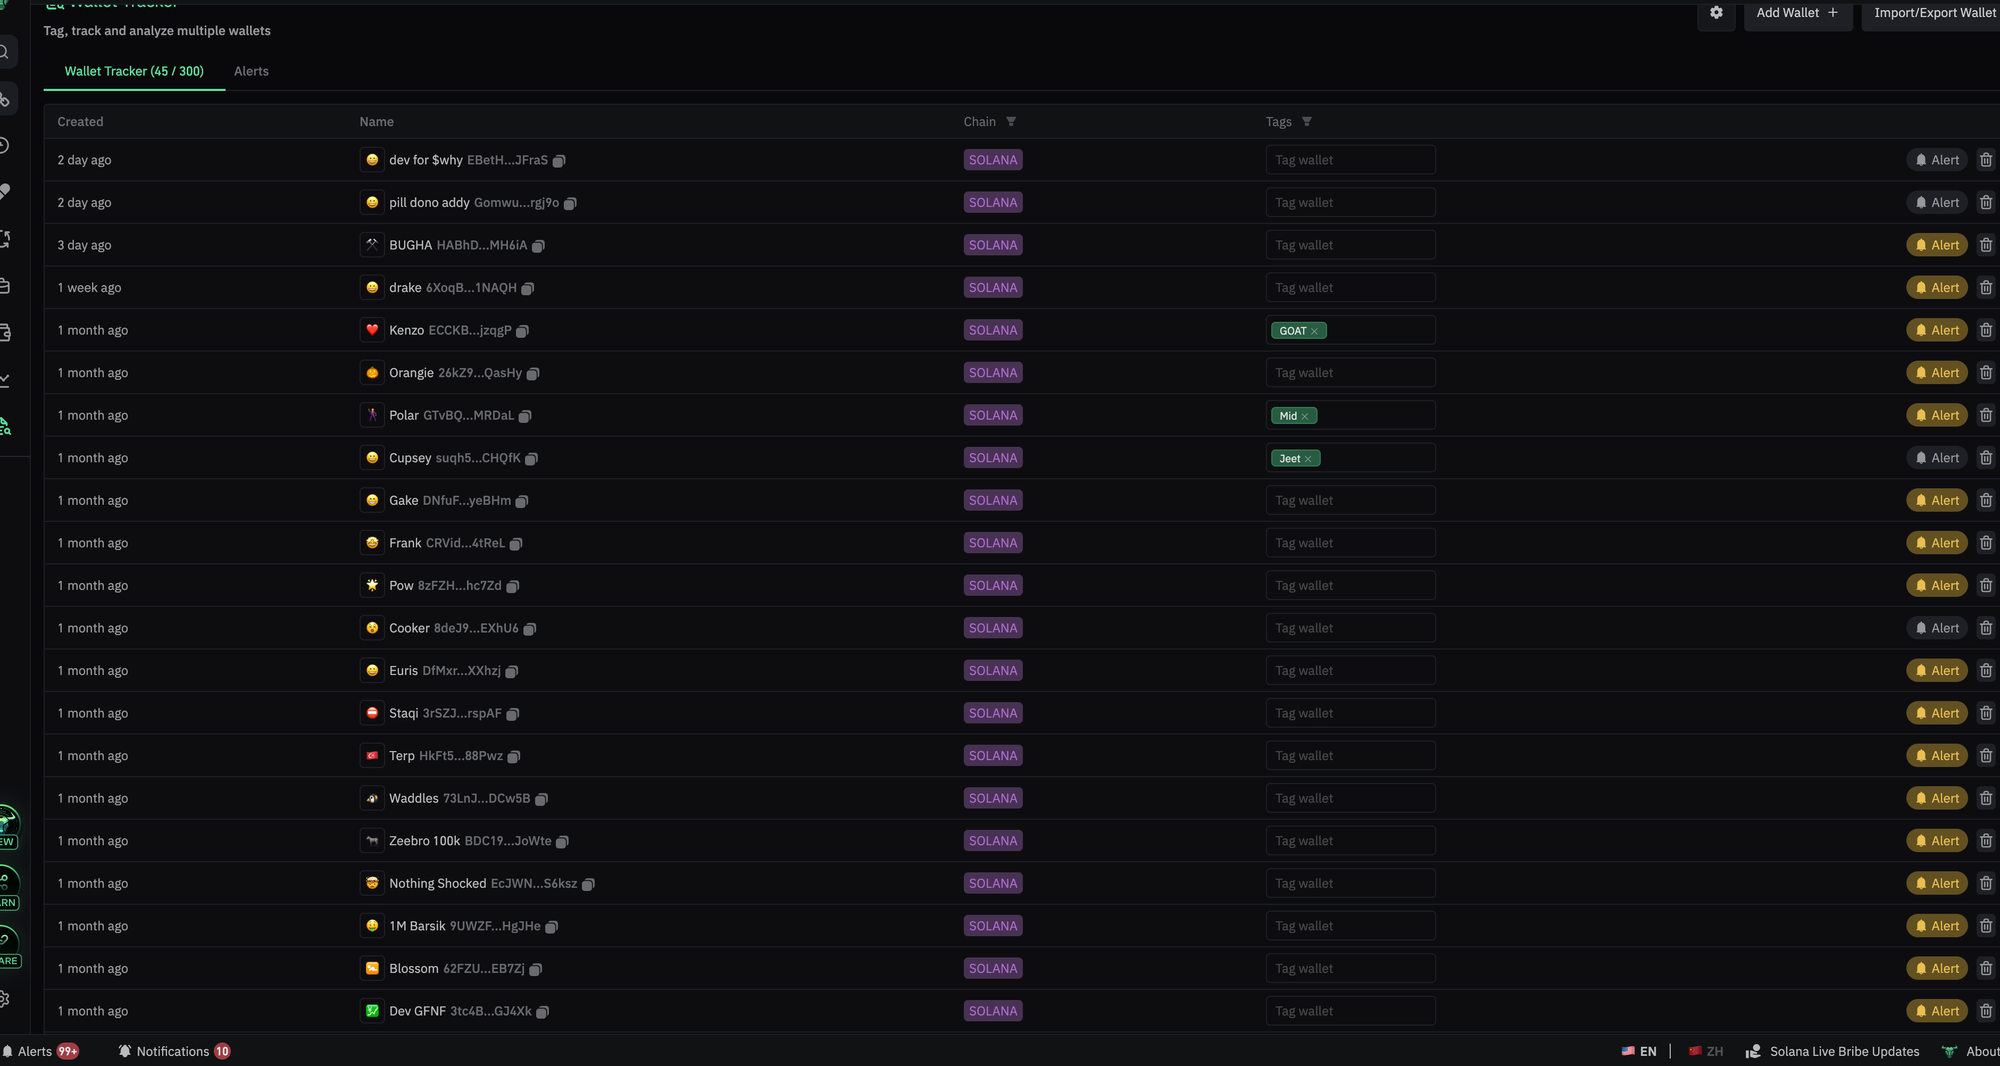Toggle the Alert bell for pill dono addy
The width and height of the screenshot is (2000, 1066).
coord(1936,202)
